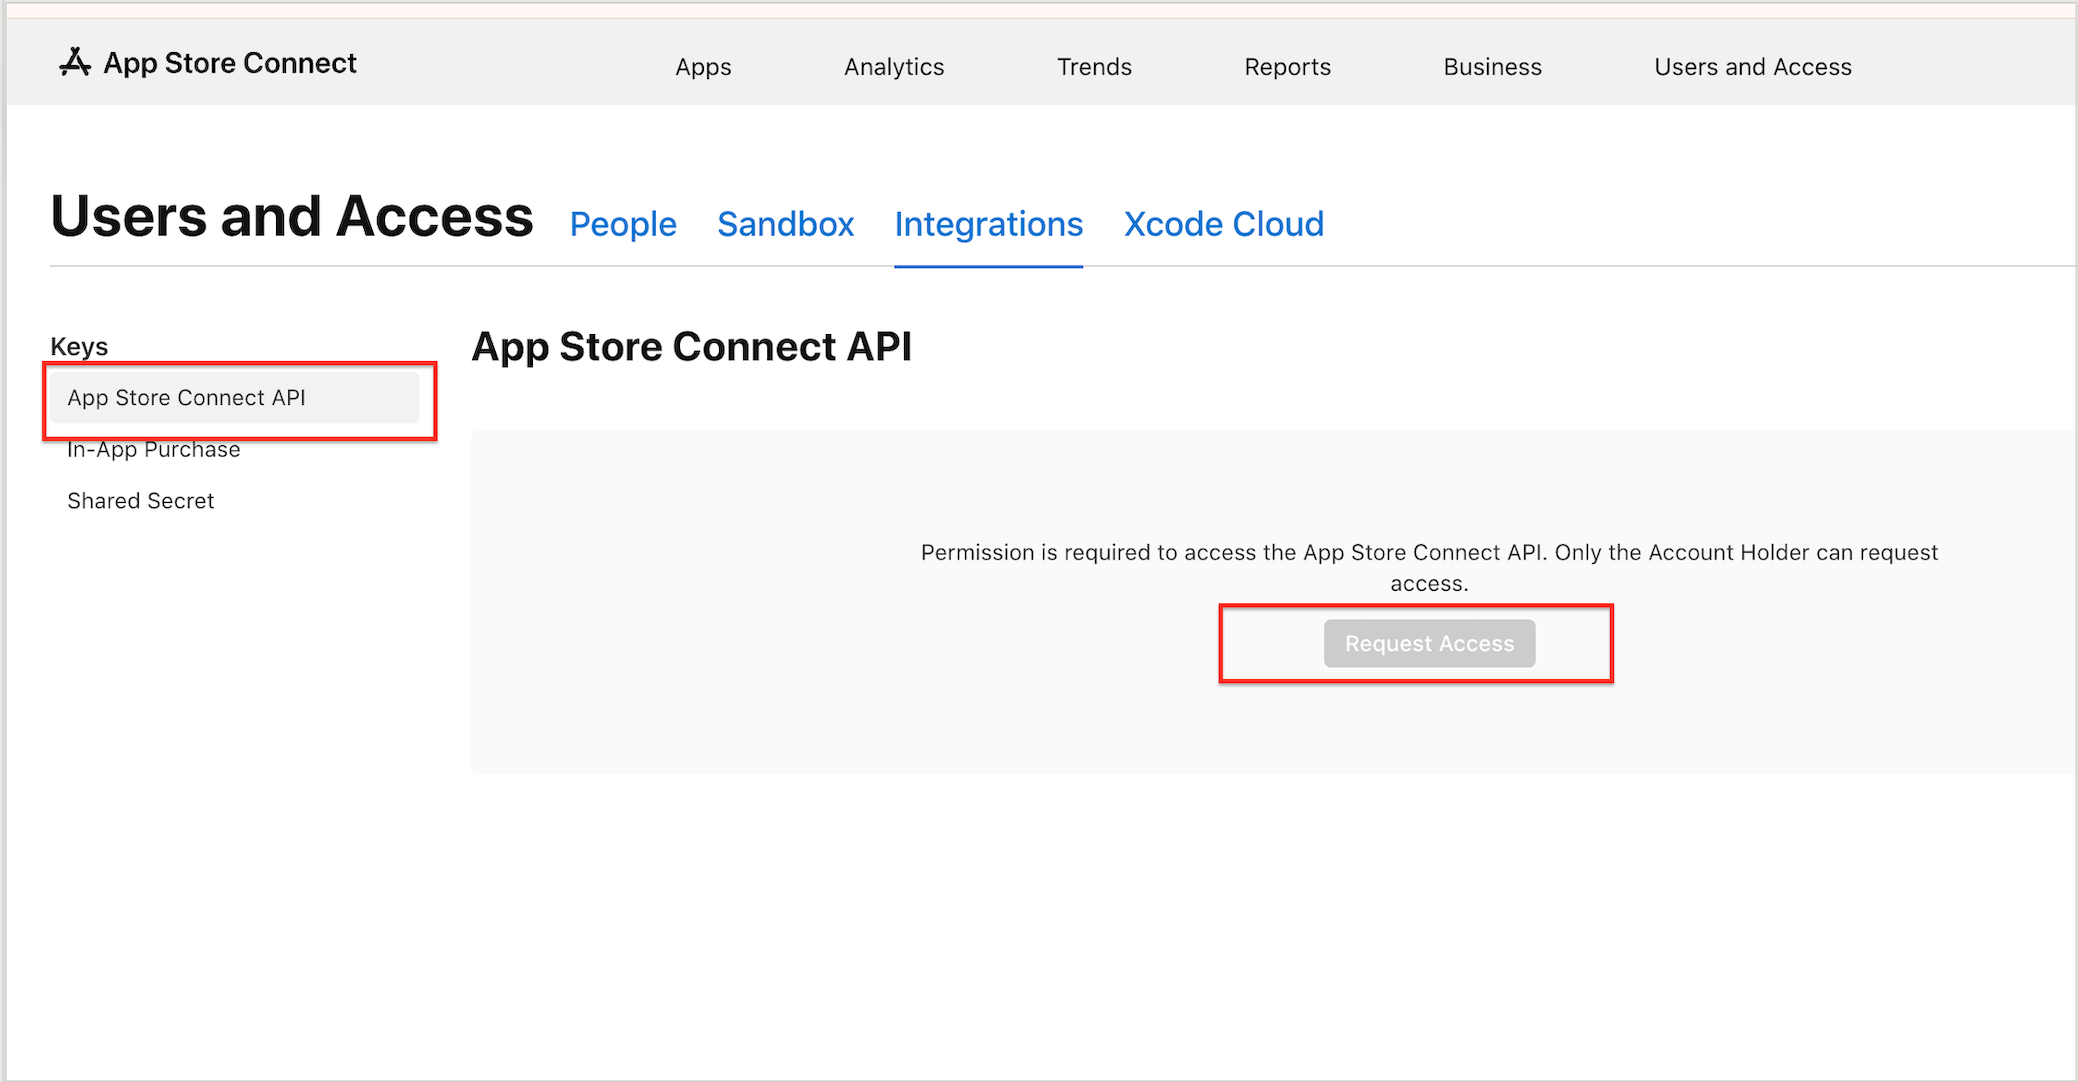
Task: Select App Store Connect API under Keys
Action: tap(186, 397)
